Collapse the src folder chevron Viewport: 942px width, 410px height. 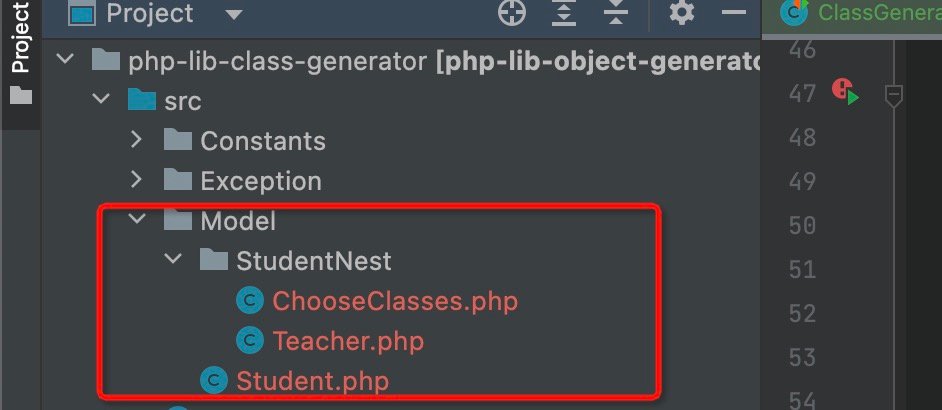pyautogui.click(x=101, y=101)
